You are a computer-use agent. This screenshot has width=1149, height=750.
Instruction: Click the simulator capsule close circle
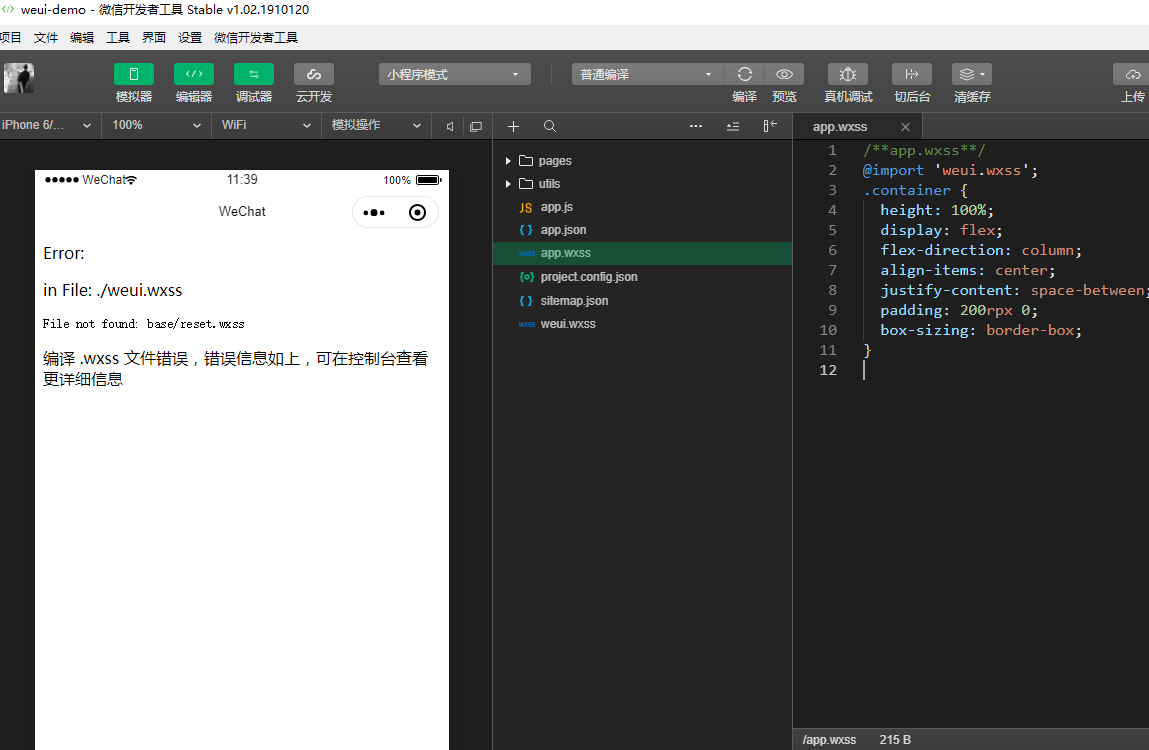click(x=417, y=213)
